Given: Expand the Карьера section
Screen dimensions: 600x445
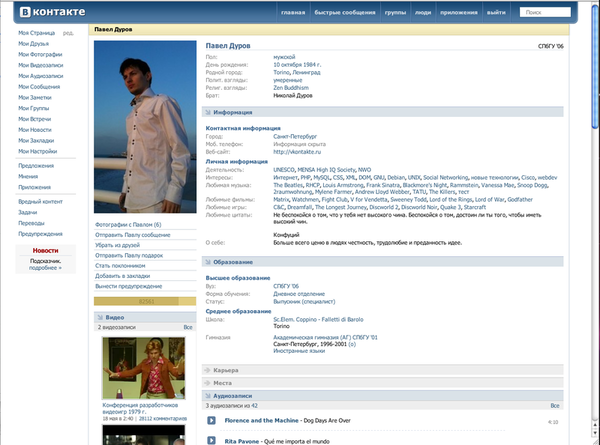Looking at the screenshot, I should pos(382,370).
